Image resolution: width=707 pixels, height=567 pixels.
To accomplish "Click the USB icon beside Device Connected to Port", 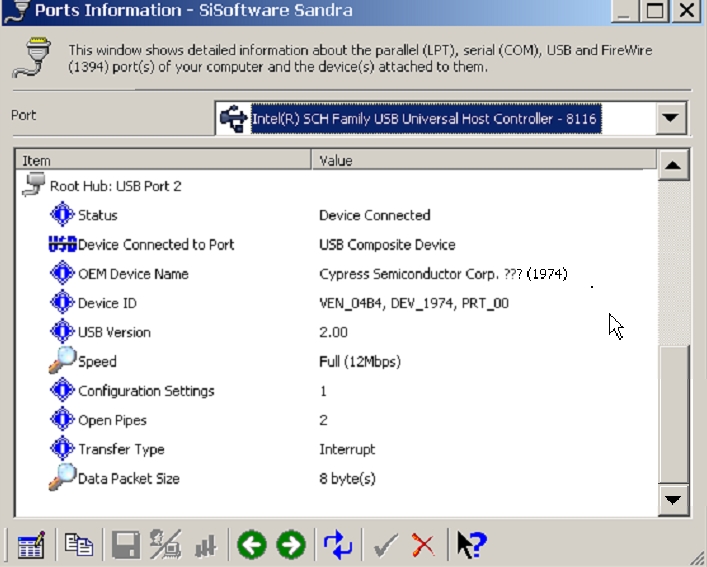I will pyautogui.click(x=62, y=244).
